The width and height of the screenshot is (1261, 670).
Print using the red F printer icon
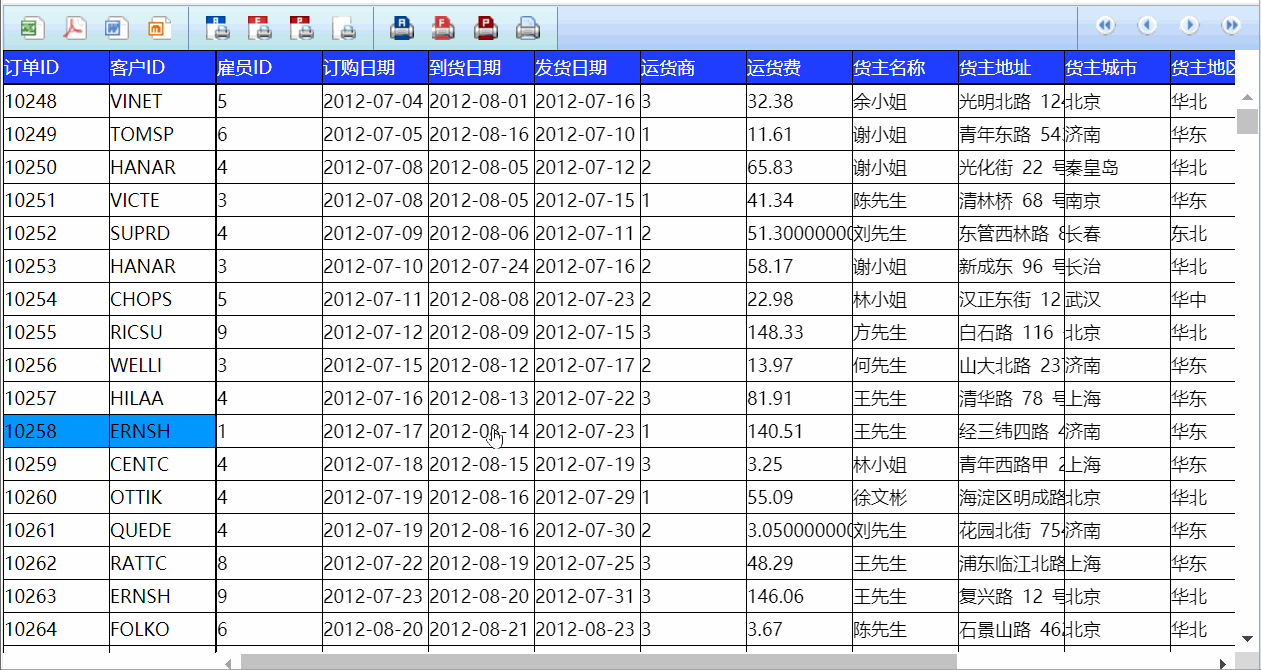pos(444,27)
